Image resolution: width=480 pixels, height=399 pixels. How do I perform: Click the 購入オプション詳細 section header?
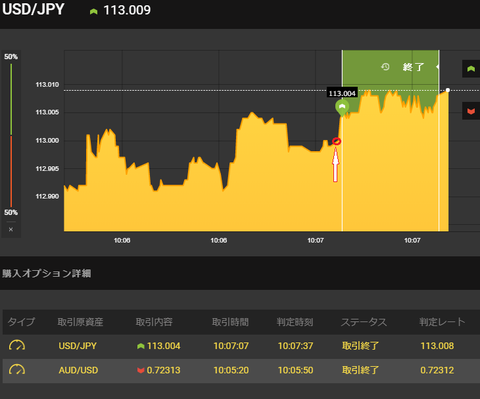47,273
